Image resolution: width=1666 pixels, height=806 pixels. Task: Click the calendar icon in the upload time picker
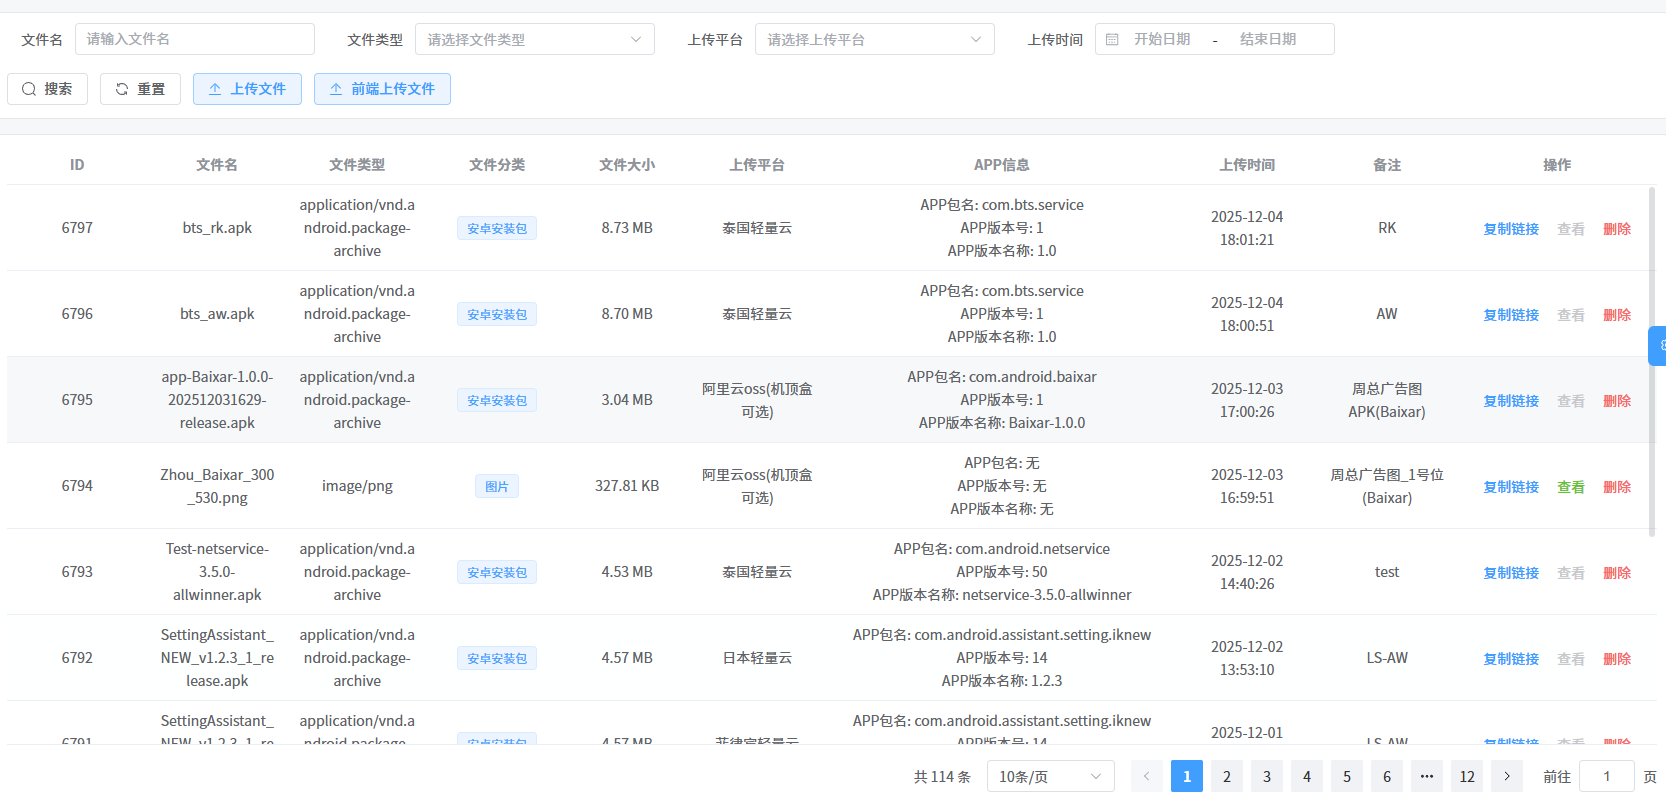1112,39
